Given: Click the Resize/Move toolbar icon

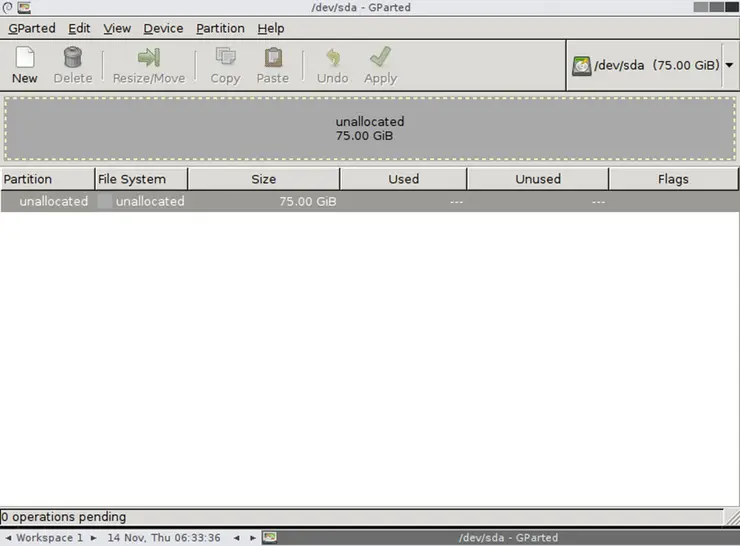Looking at the screenshot, I should click(x=148, y=58).
